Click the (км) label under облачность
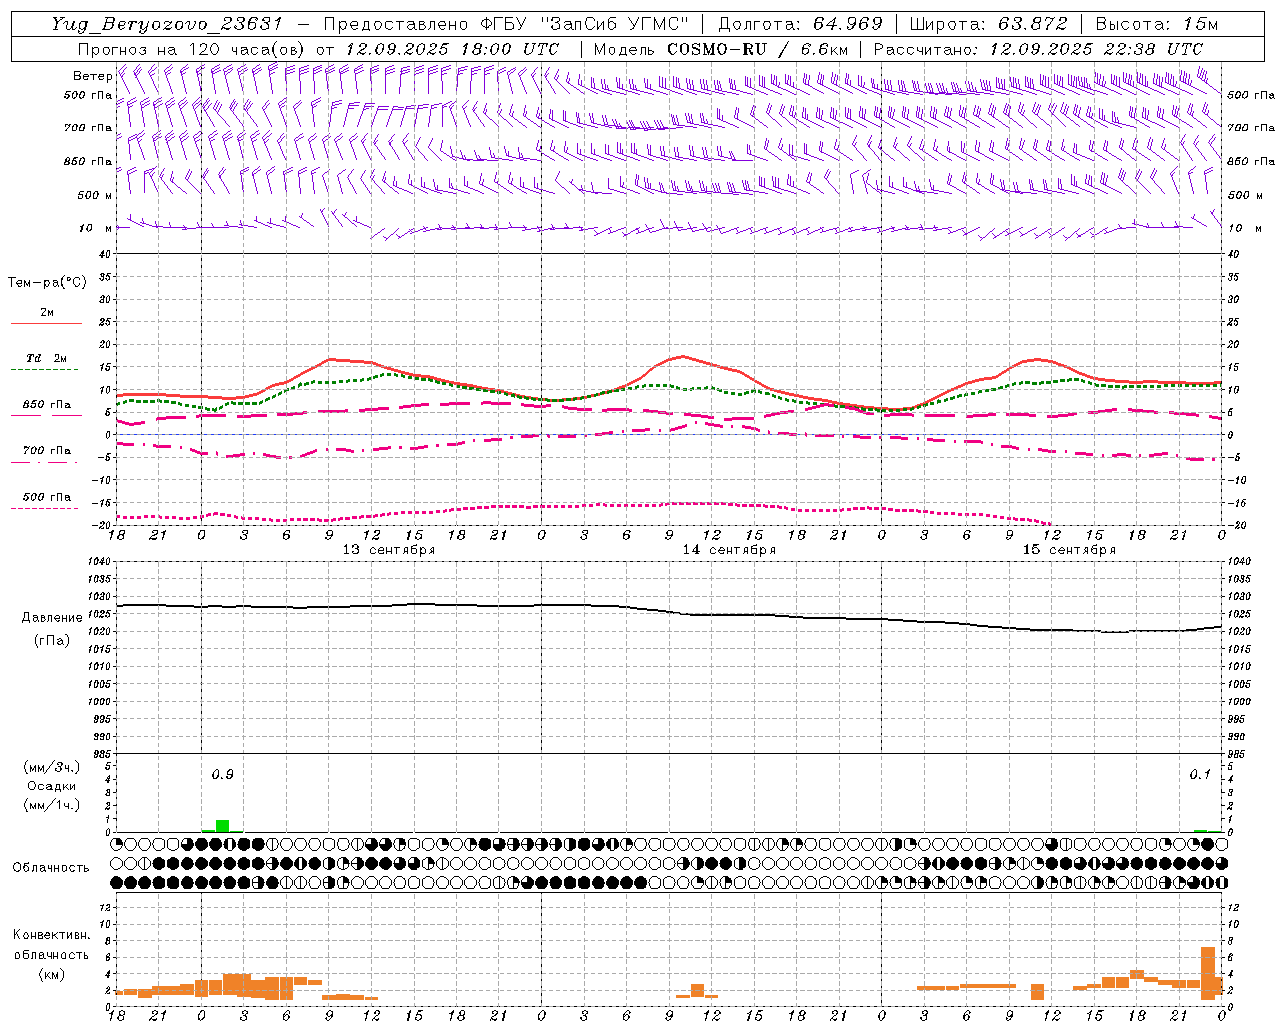This screenshot has width=1280, height=1024. point(51,974)
